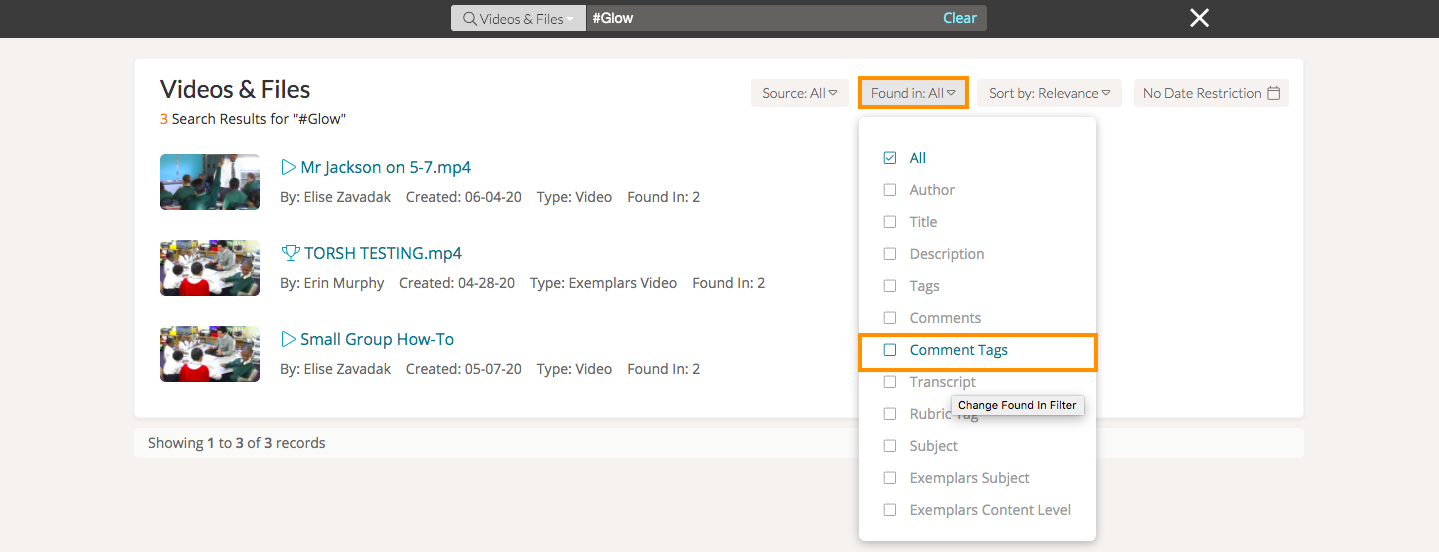The image size is (1439, 552).
Task: Click the magnifying glass search icon
Action: coord(469,19)
